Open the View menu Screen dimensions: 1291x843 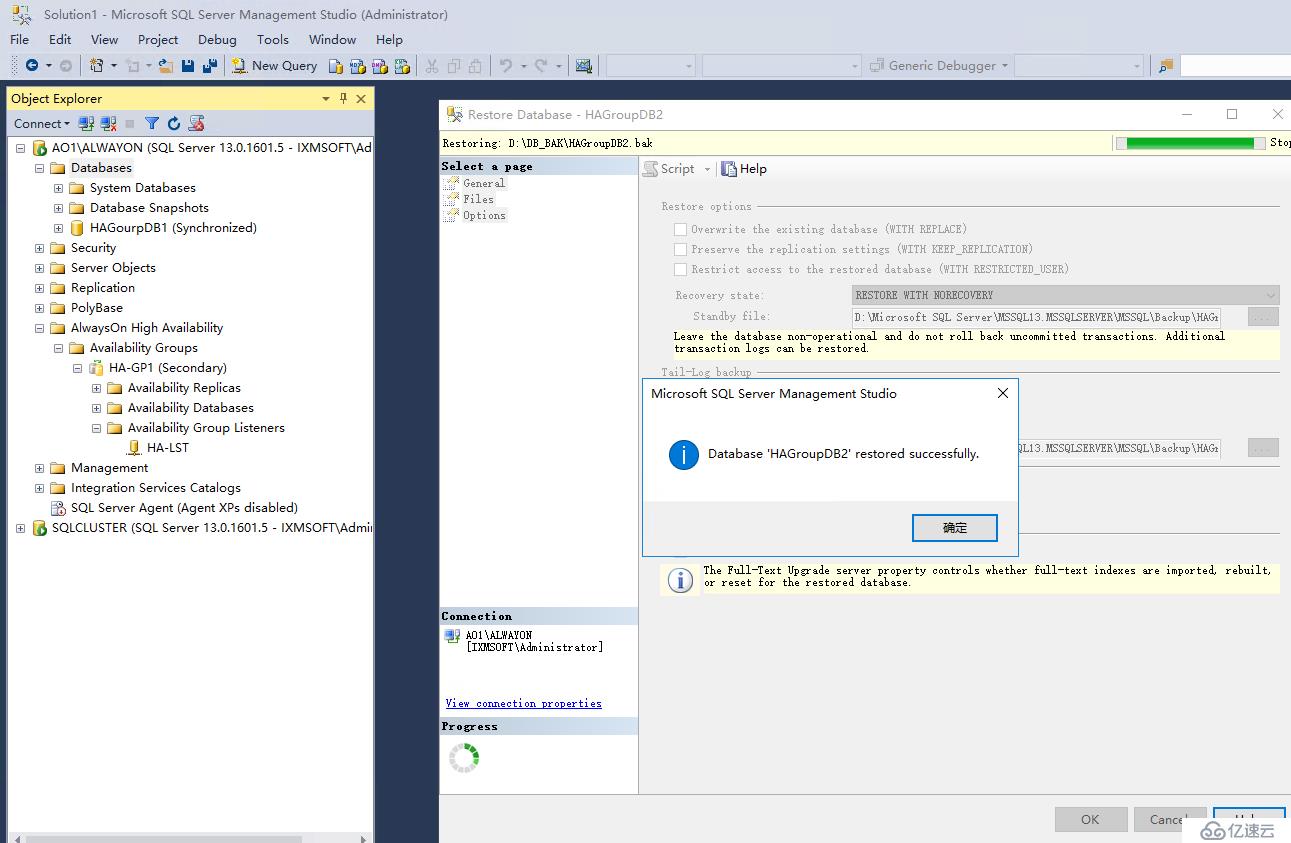[x=104, y=40]
